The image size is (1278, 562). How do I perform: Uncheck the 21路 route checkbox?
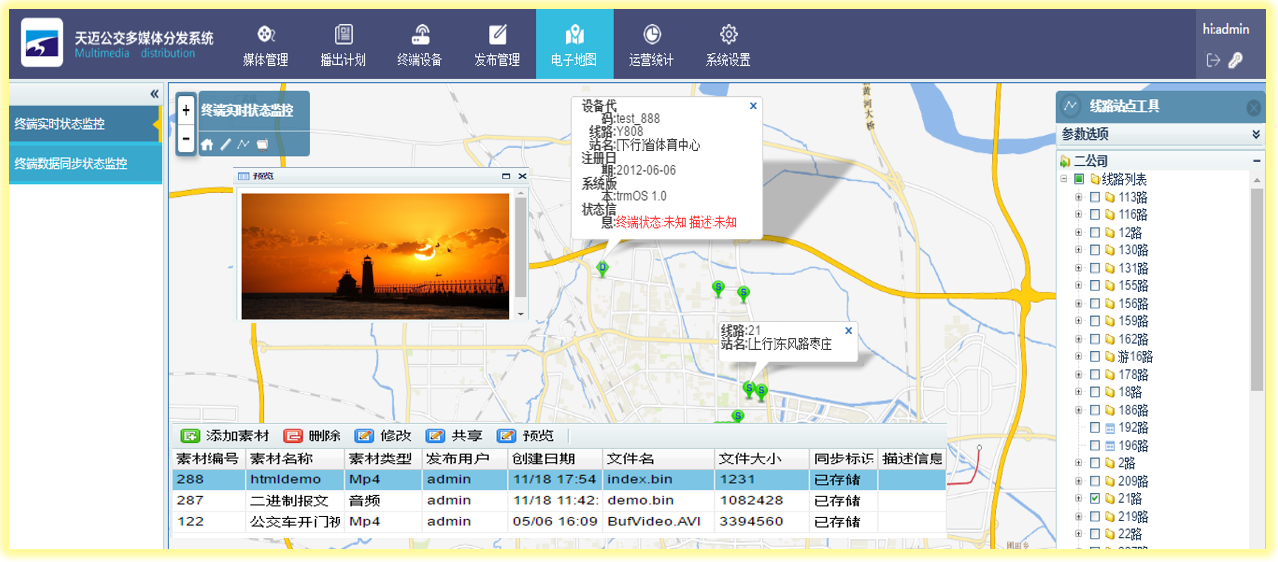click(1095, 498)
